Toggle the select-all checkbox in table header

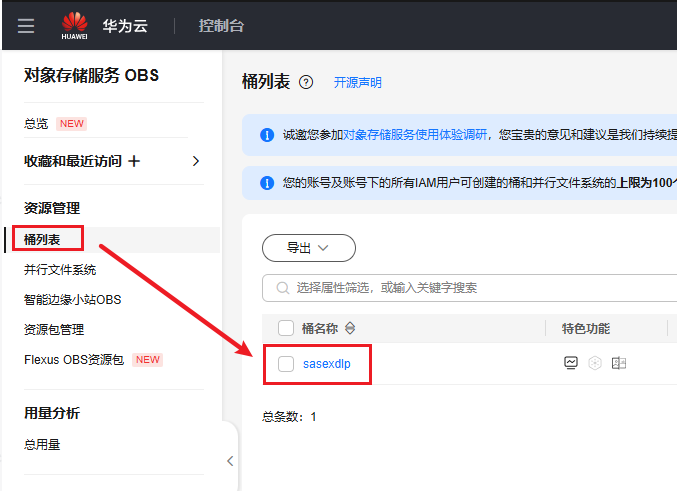coord(286,328)
